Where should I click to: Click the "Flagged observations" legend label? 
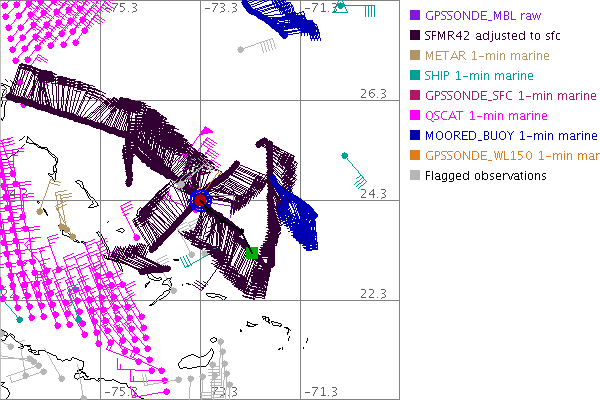tap(485, 176)
